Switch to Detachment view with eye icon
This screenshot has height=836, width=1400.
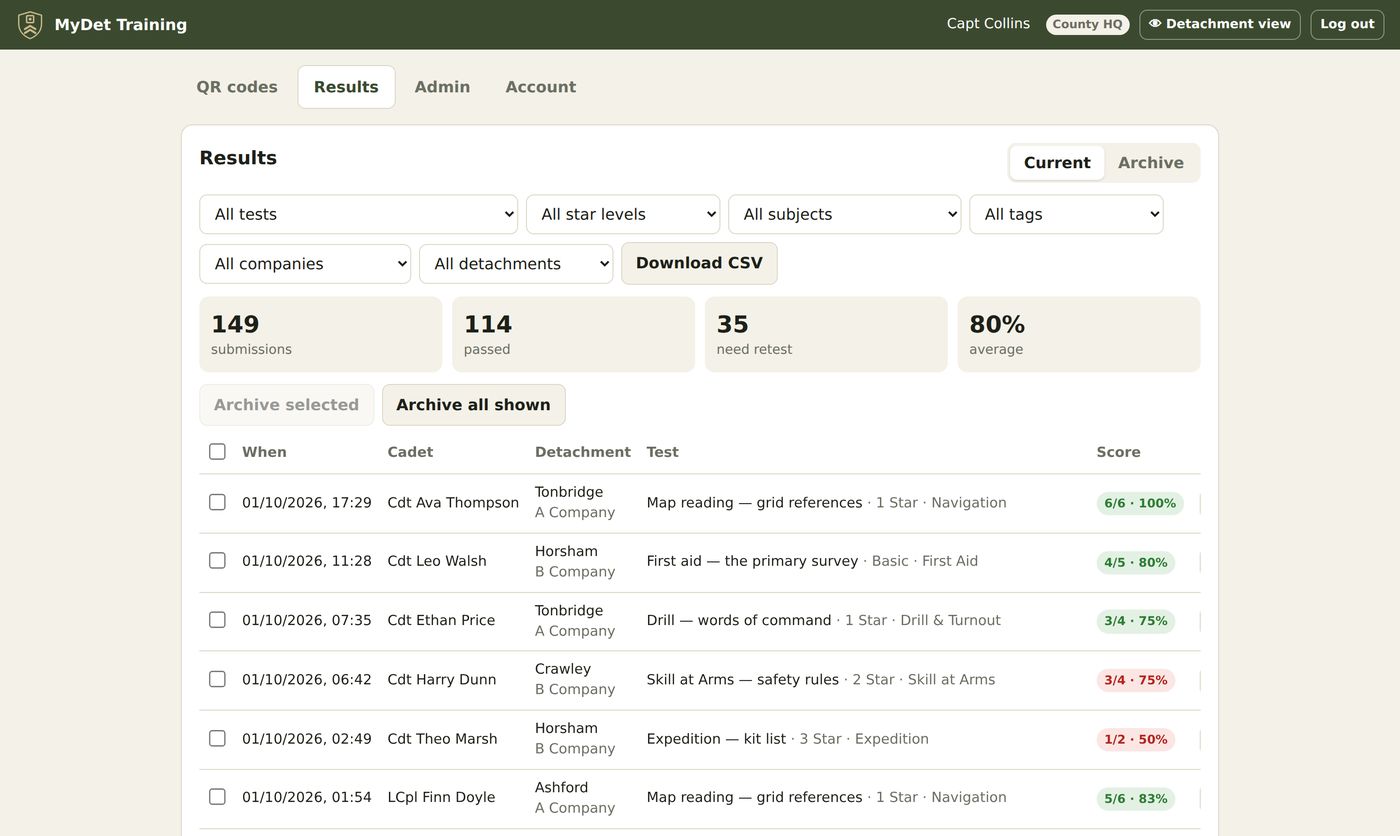(x=1220, y=24)
